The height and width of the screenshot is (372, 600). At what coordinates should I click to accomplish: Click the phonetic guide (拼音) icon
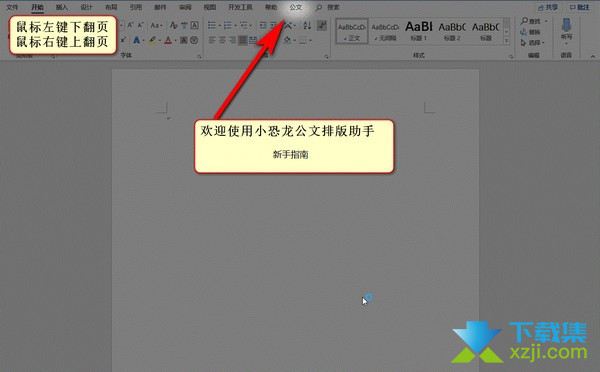pyautogui.click(x=184, y=26)
